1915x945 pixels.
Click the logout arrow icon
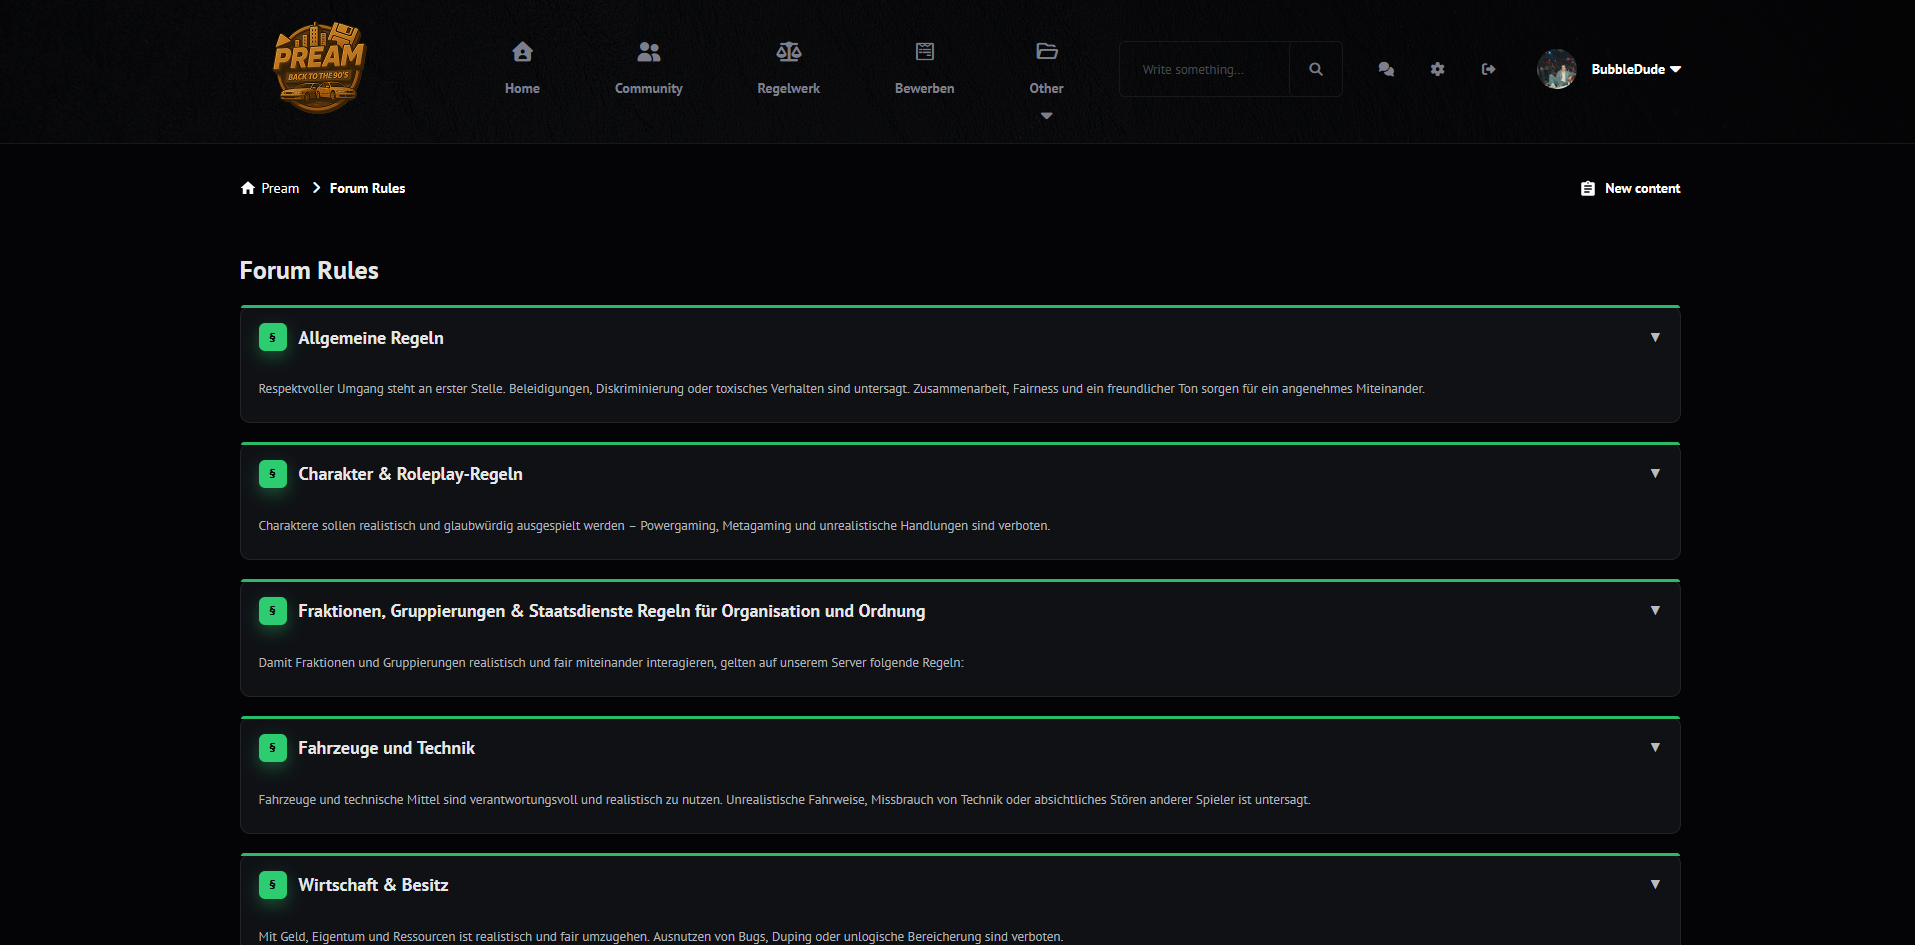1488,69
